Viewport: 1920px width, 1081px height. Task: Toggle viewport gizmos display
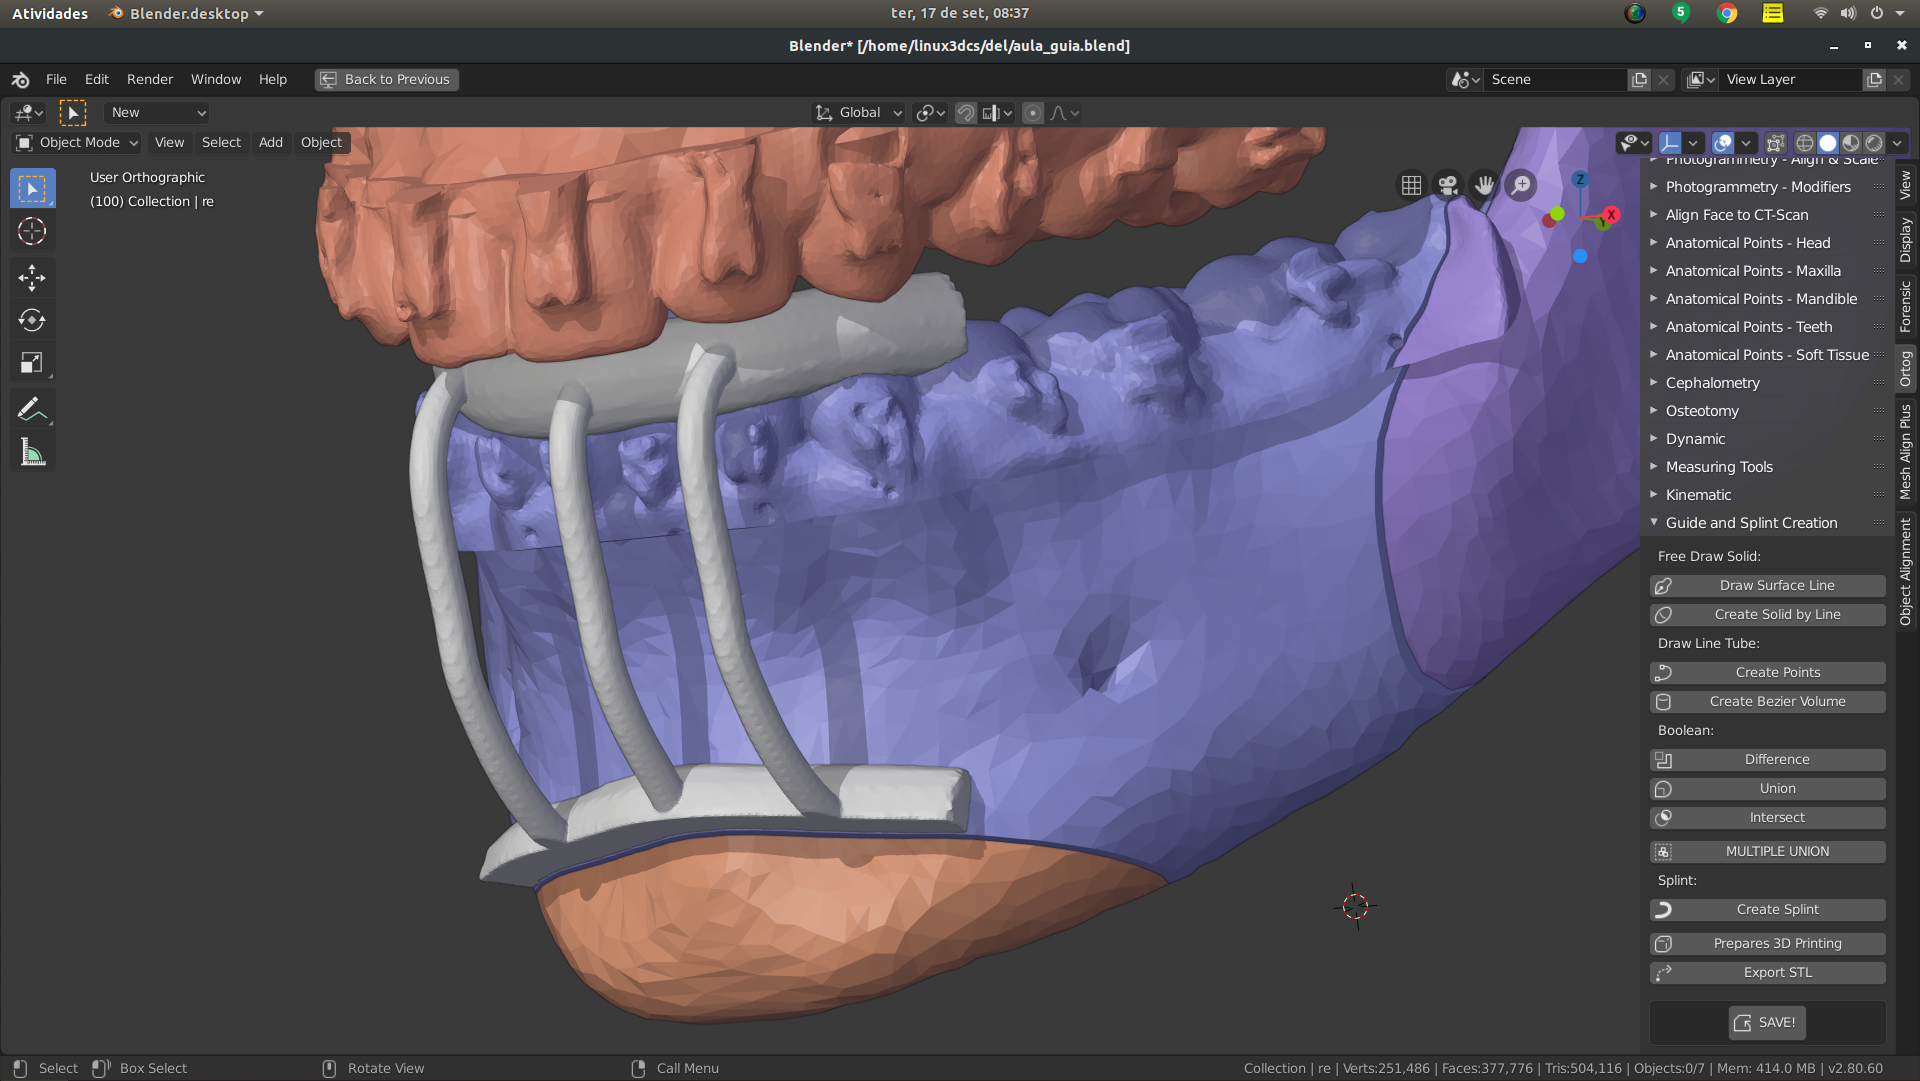pyautogui.click(x=1669, y=143)
